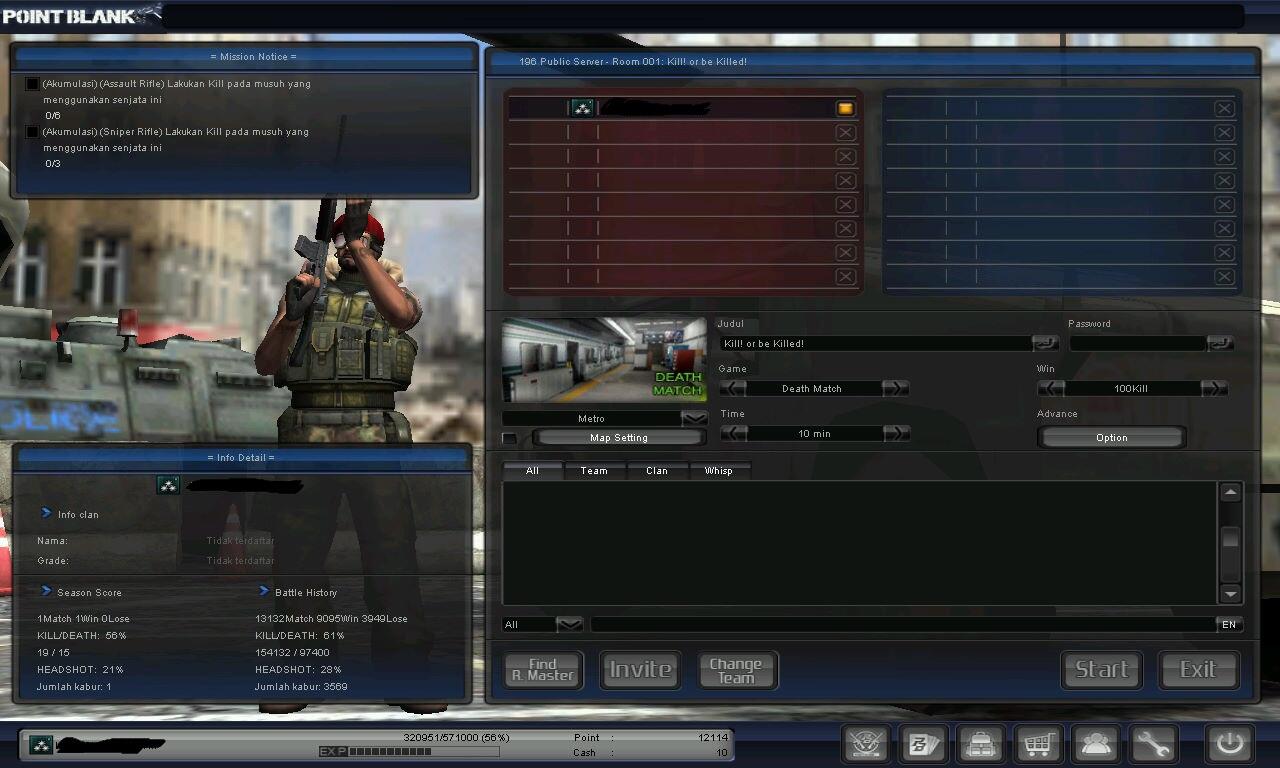Focus the Password input field

[x=1138, y=343]
